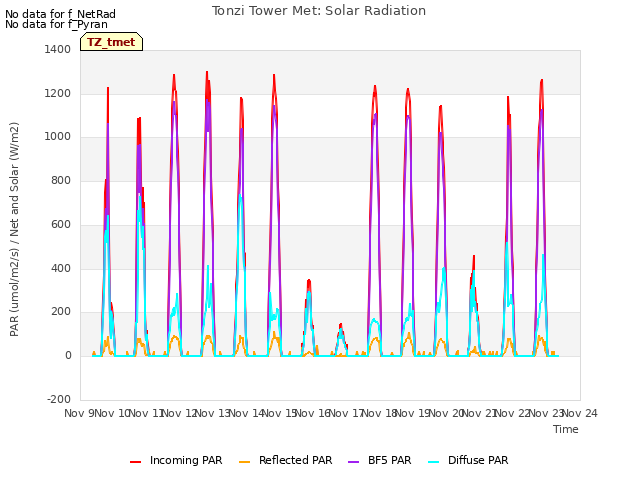Click the 600 y-axis tick label

[x=61, y=224]
